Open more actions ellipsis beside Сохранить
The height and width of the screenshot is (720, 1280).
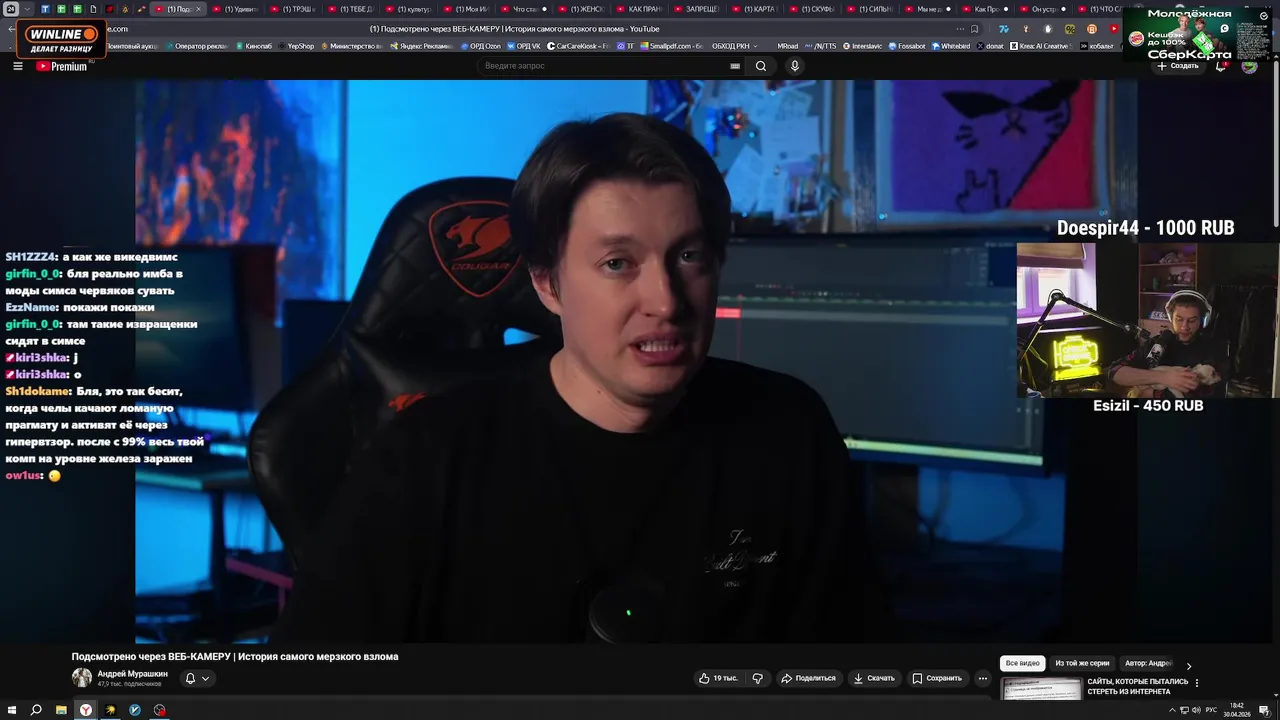click(x=982, y=678)
